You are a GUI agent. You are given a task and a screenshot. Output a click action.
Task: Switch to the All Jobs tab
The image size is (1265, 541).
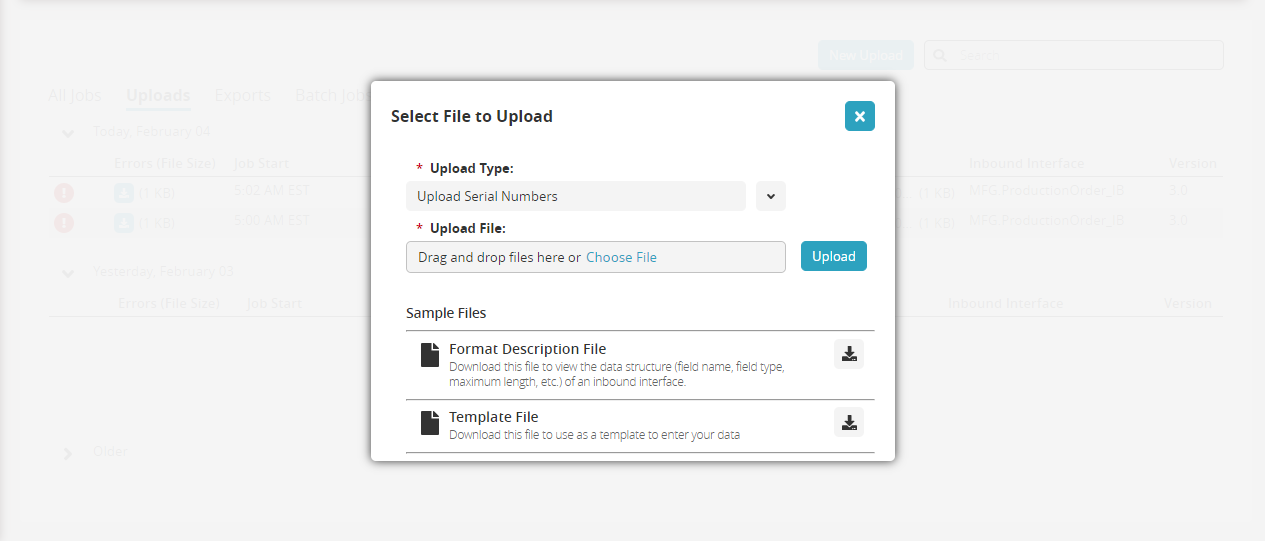(75, 96)
